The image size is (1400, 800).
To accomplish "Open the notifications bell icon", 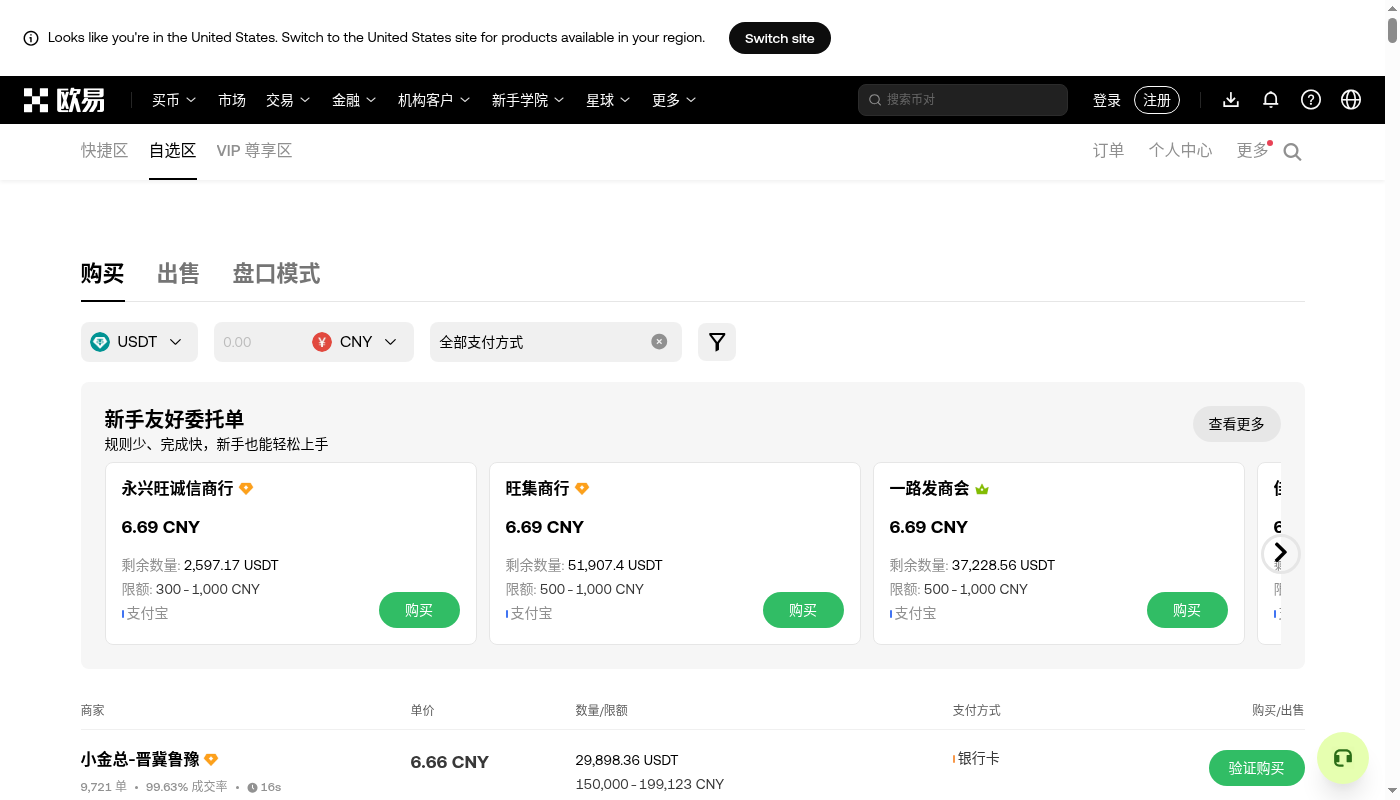I will (x=1271, y=100).
